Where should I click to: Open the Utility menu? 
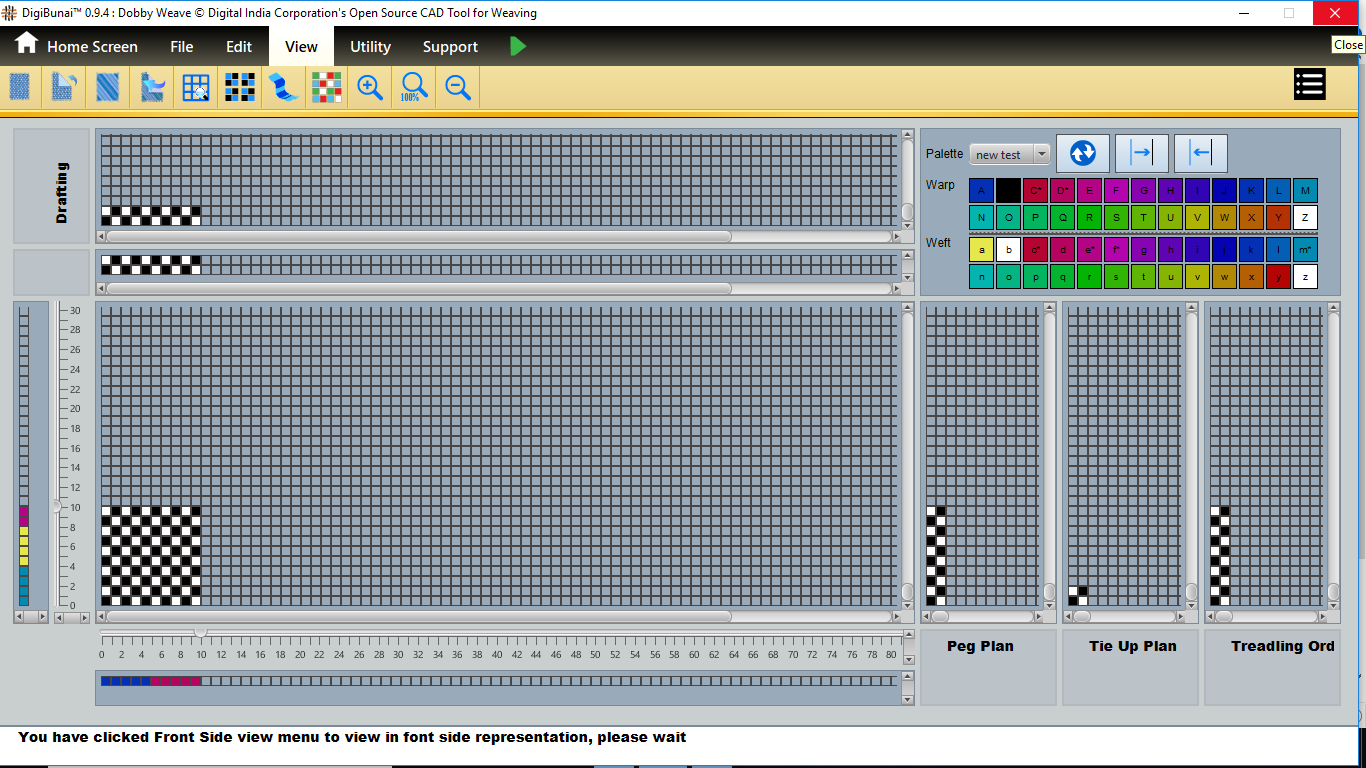(x=370, y=47)
